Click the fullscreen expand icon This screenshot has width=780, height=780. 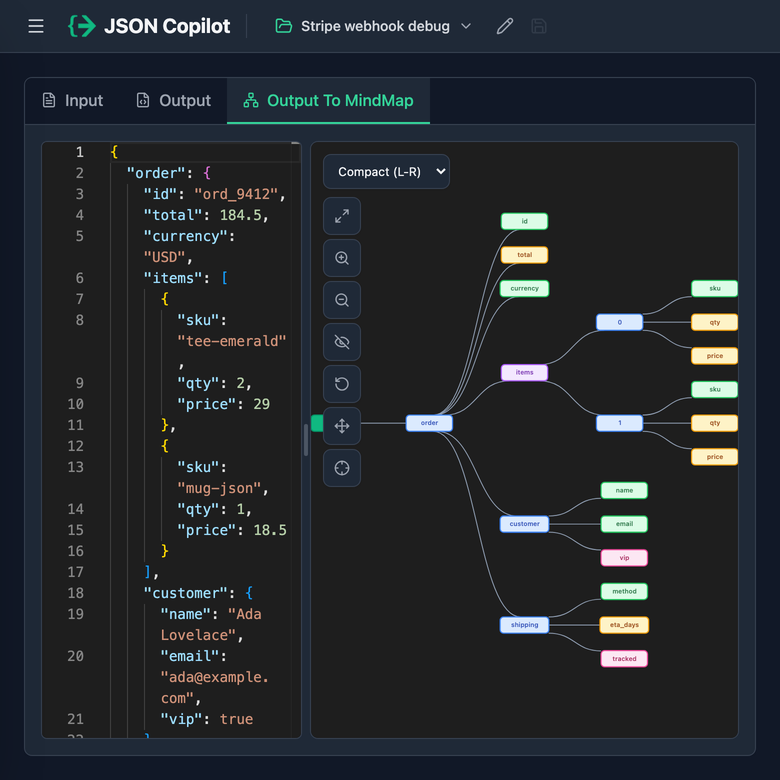click(x=342, y=216)
